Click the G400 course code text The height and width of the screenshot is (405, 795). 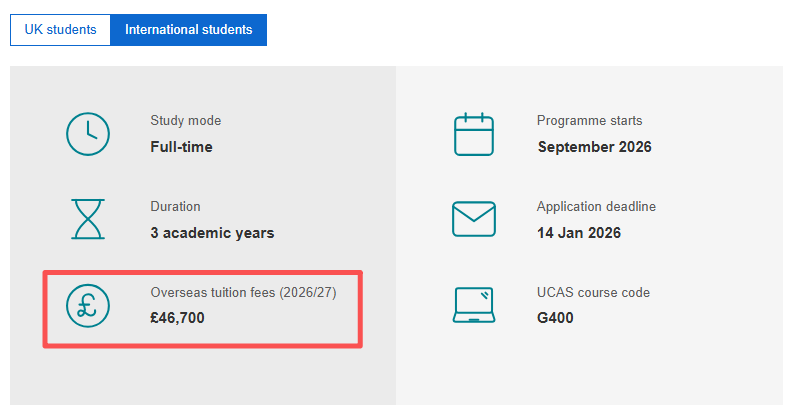(555, 319)
